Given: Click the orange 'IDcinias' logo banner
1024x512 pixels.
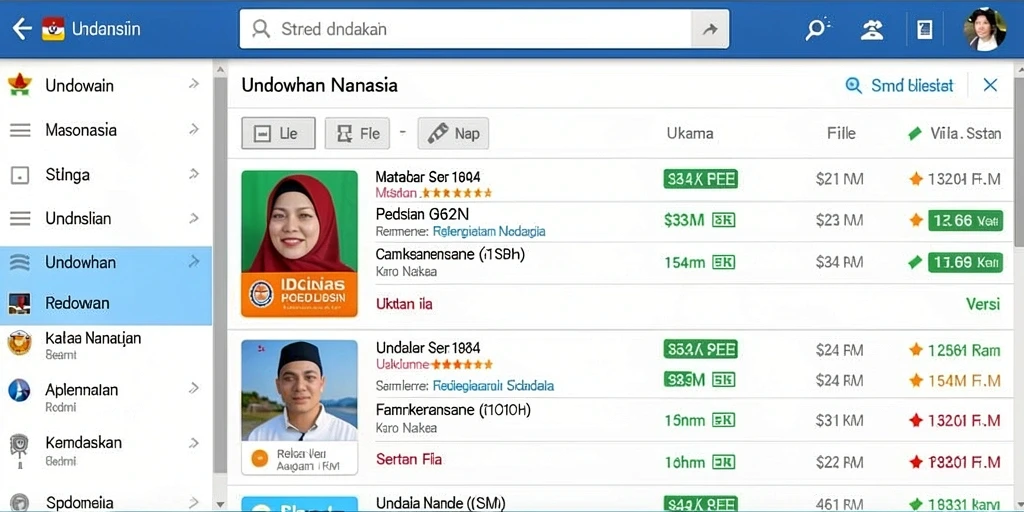Looking at the screenshot, I should click(300, 295).
